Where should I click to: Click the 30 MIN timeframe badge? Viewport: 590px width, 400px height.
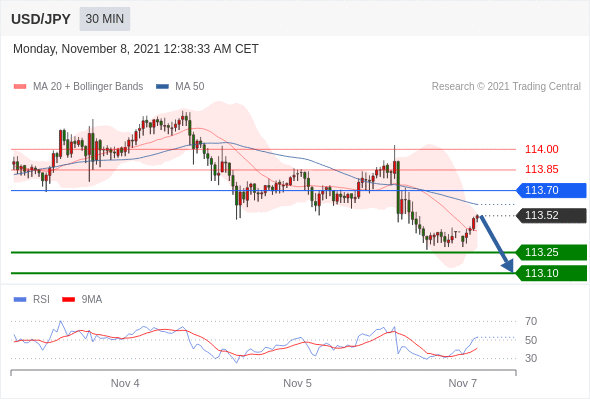click(x=105, y=19)
